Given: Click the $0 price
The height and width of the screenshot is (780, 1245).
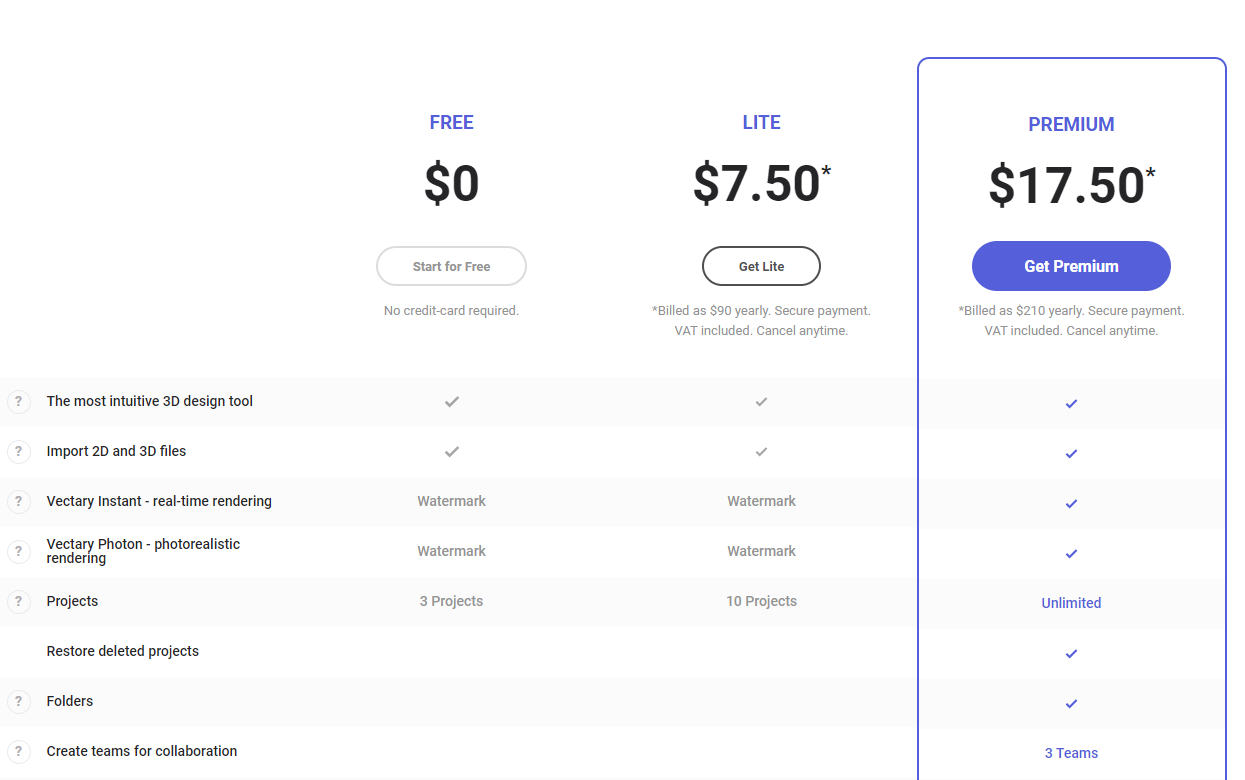Looking at the screenshot, I should (452, 184).
